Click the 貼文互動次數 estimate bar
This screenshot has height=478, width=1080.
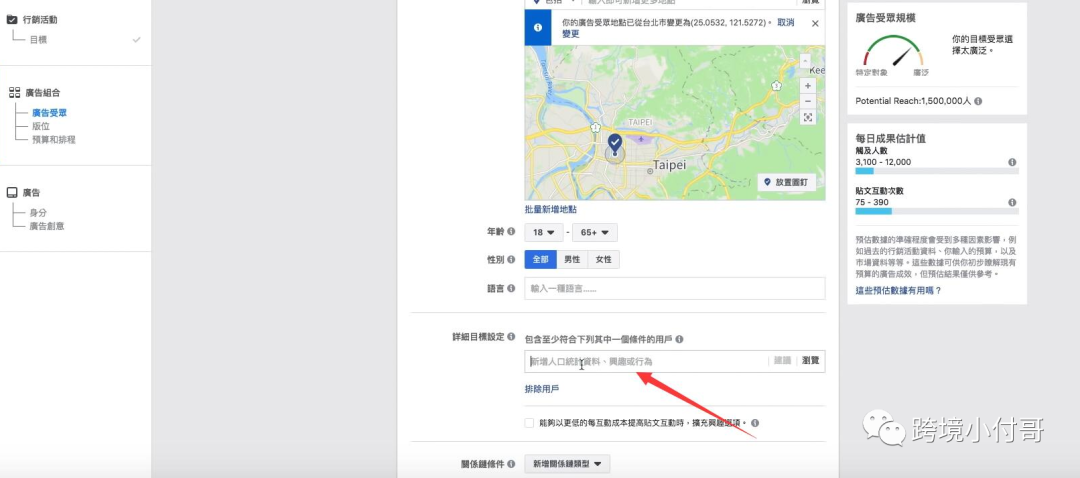937,211
